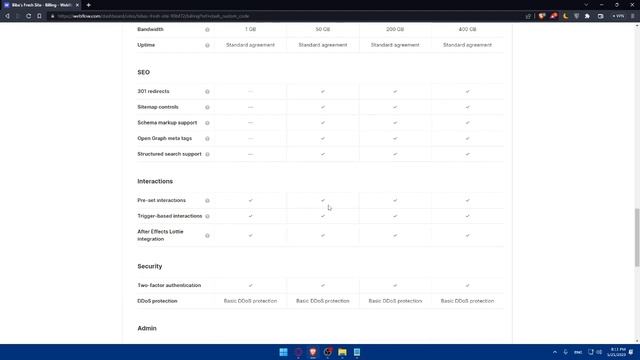Viewport: 640px width, 360px height.
Task: Click the After Effects Lottie integration info icon
Action: [207, 236]
